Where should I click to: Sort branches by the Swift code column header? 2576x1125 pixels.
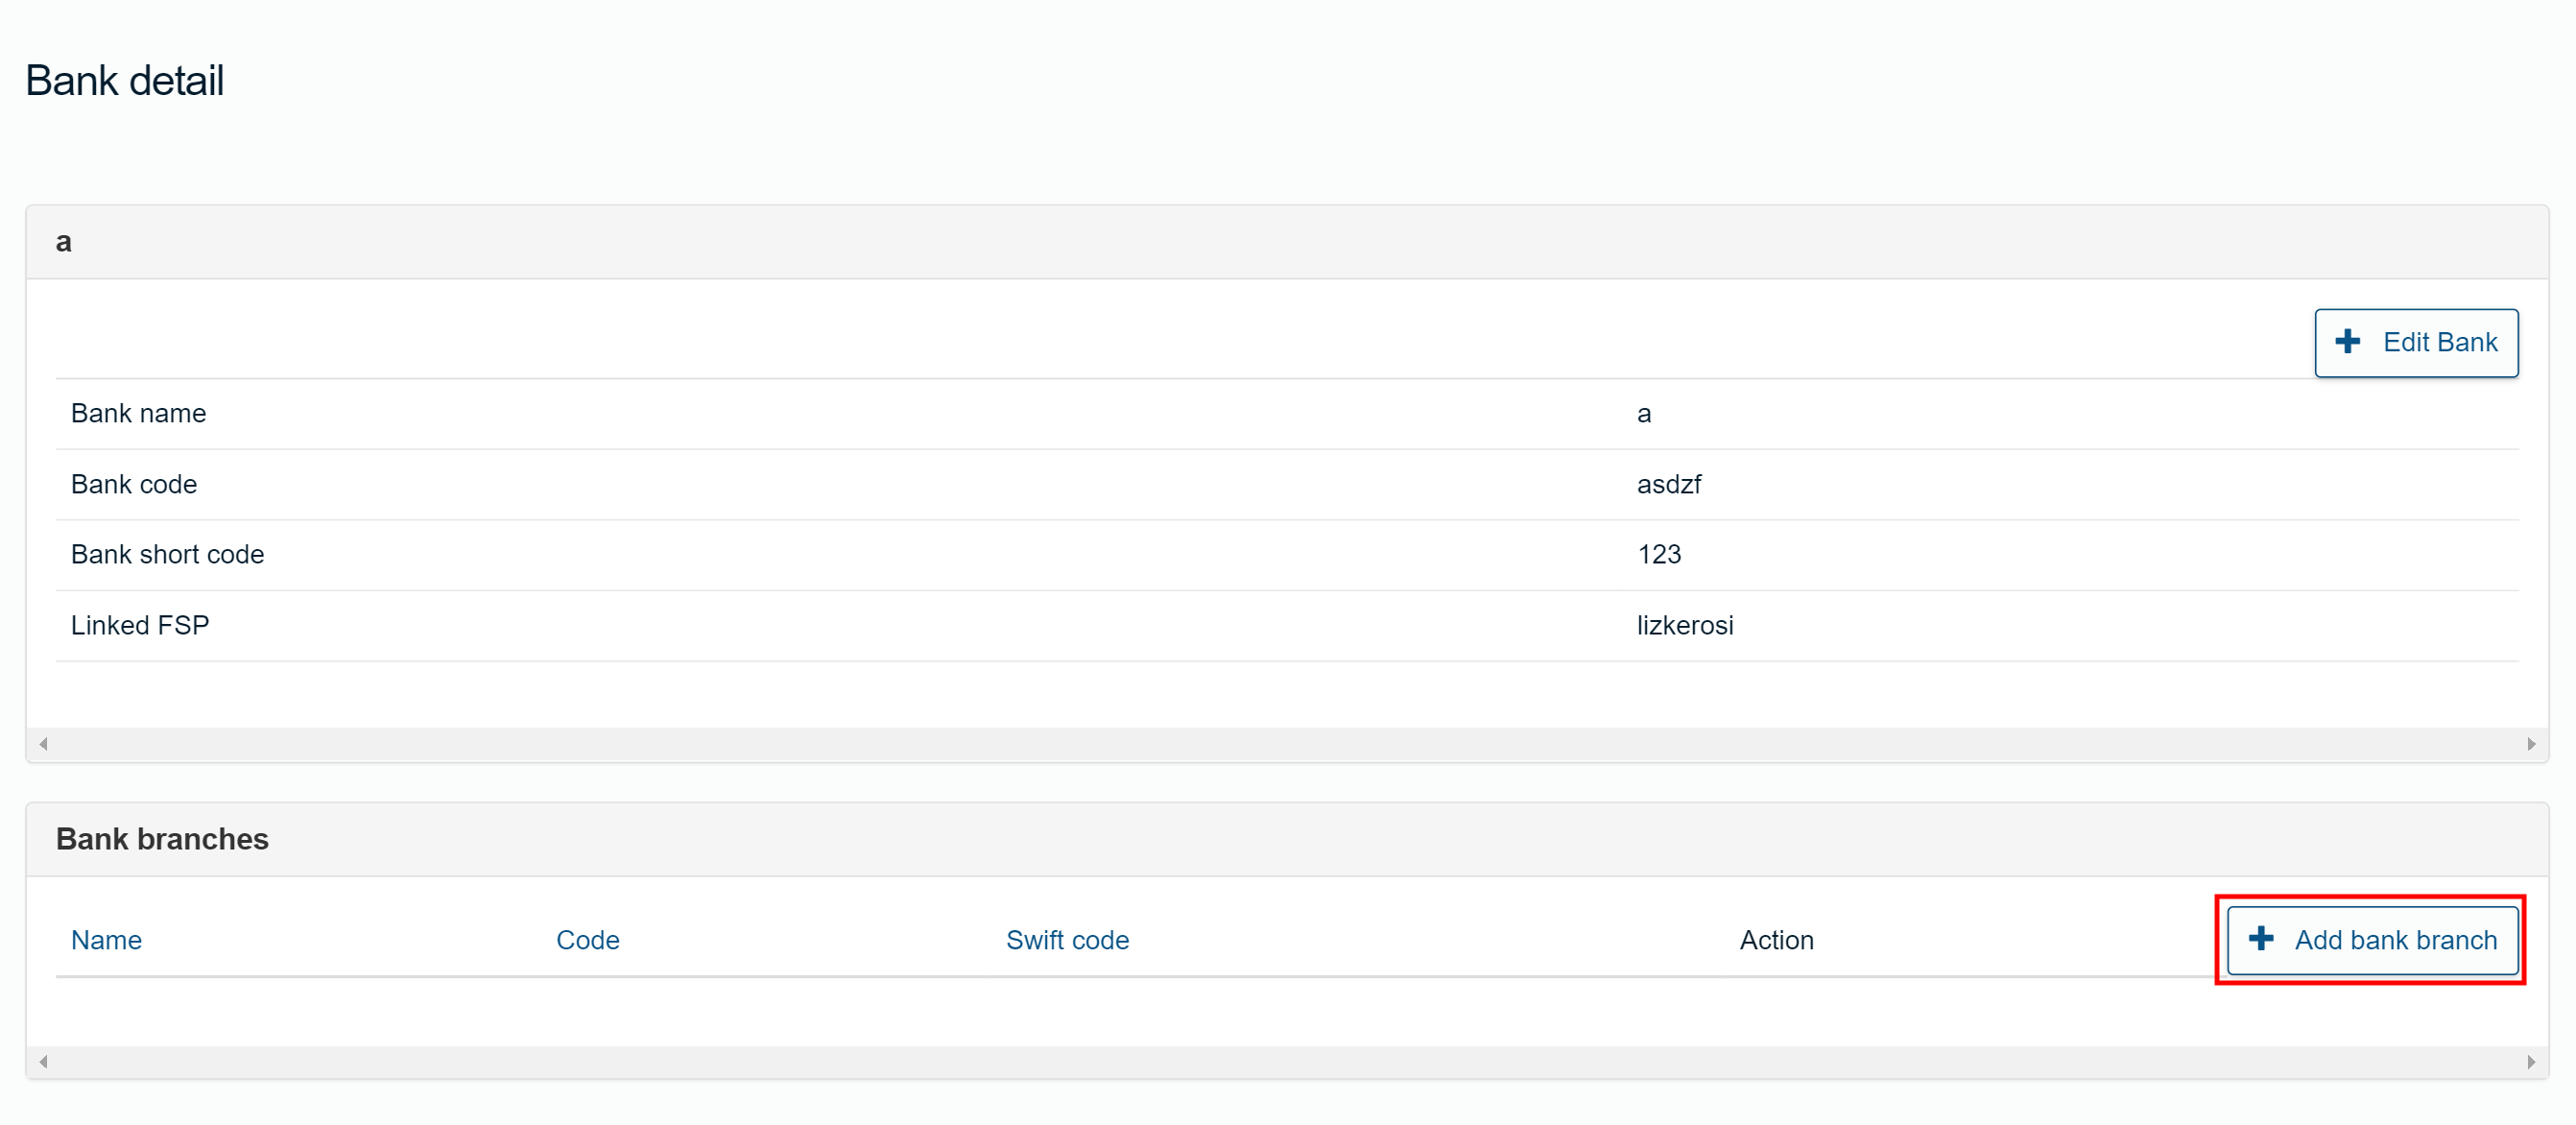point(1067,940)
